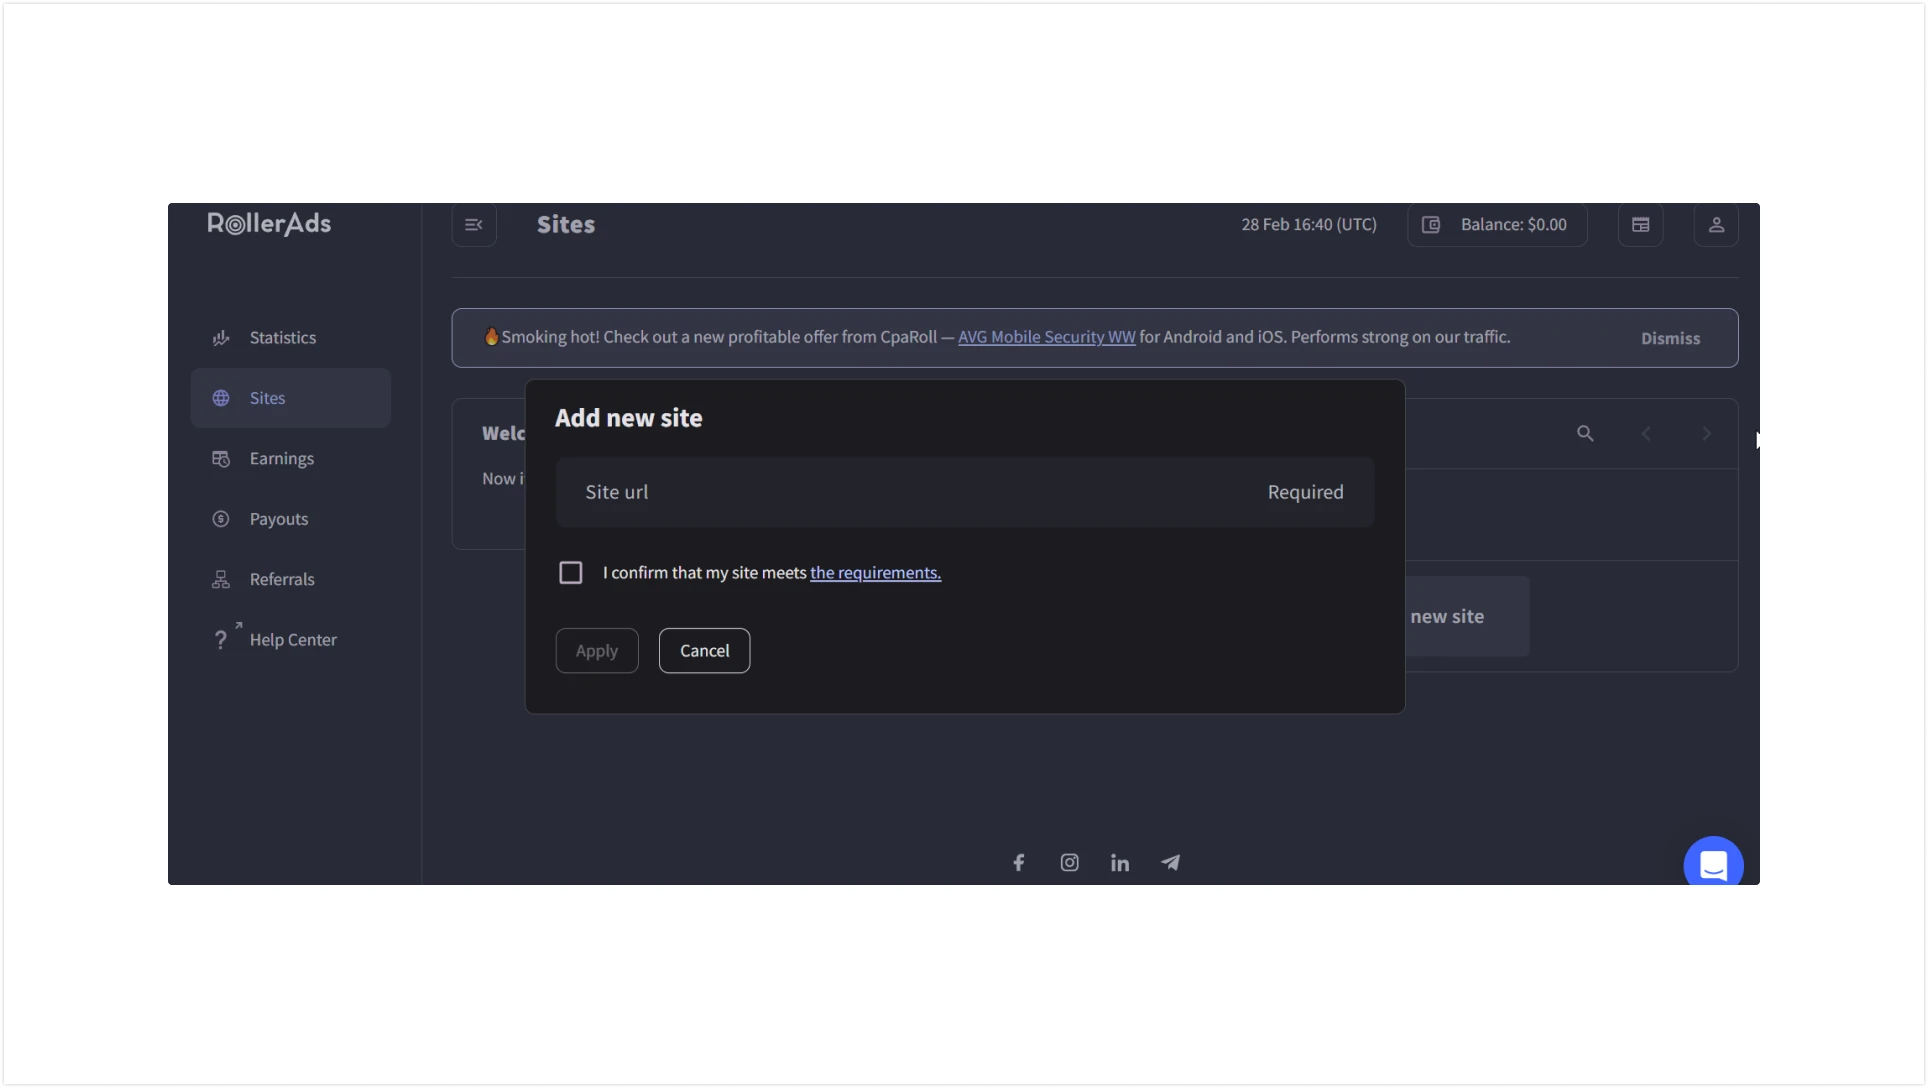Dismiss the promotional banner

coord(1670,338)
